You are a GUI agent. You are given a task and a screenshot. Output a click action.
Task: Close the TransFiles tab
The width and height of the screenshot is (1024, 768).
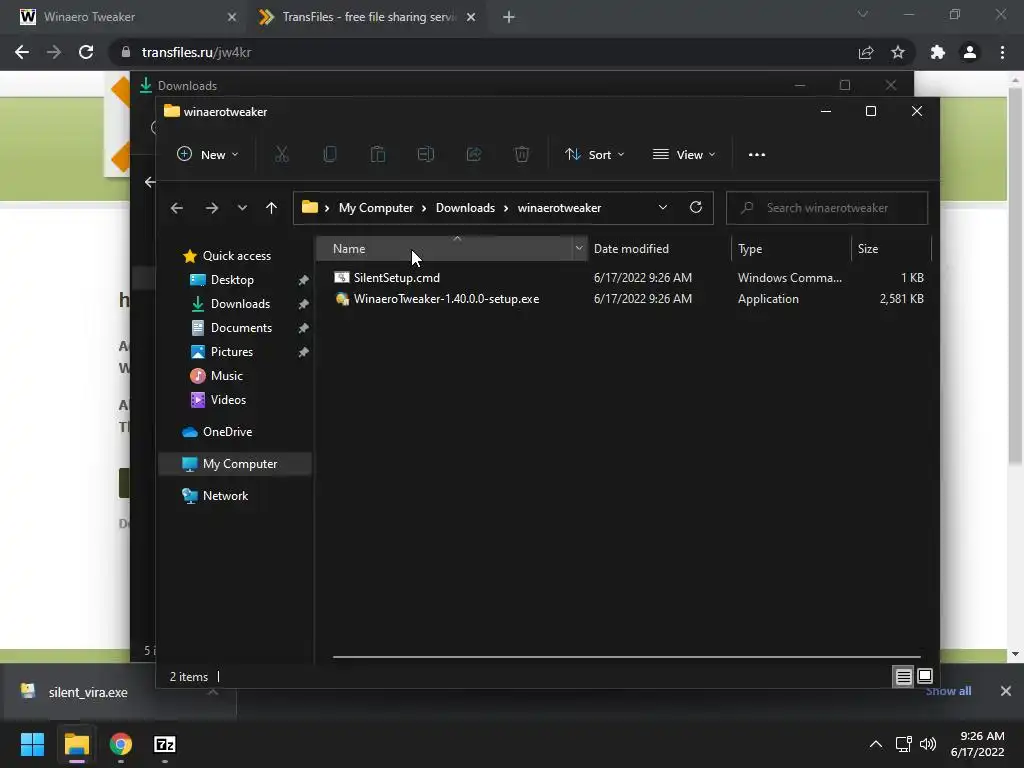coord(471,17)
